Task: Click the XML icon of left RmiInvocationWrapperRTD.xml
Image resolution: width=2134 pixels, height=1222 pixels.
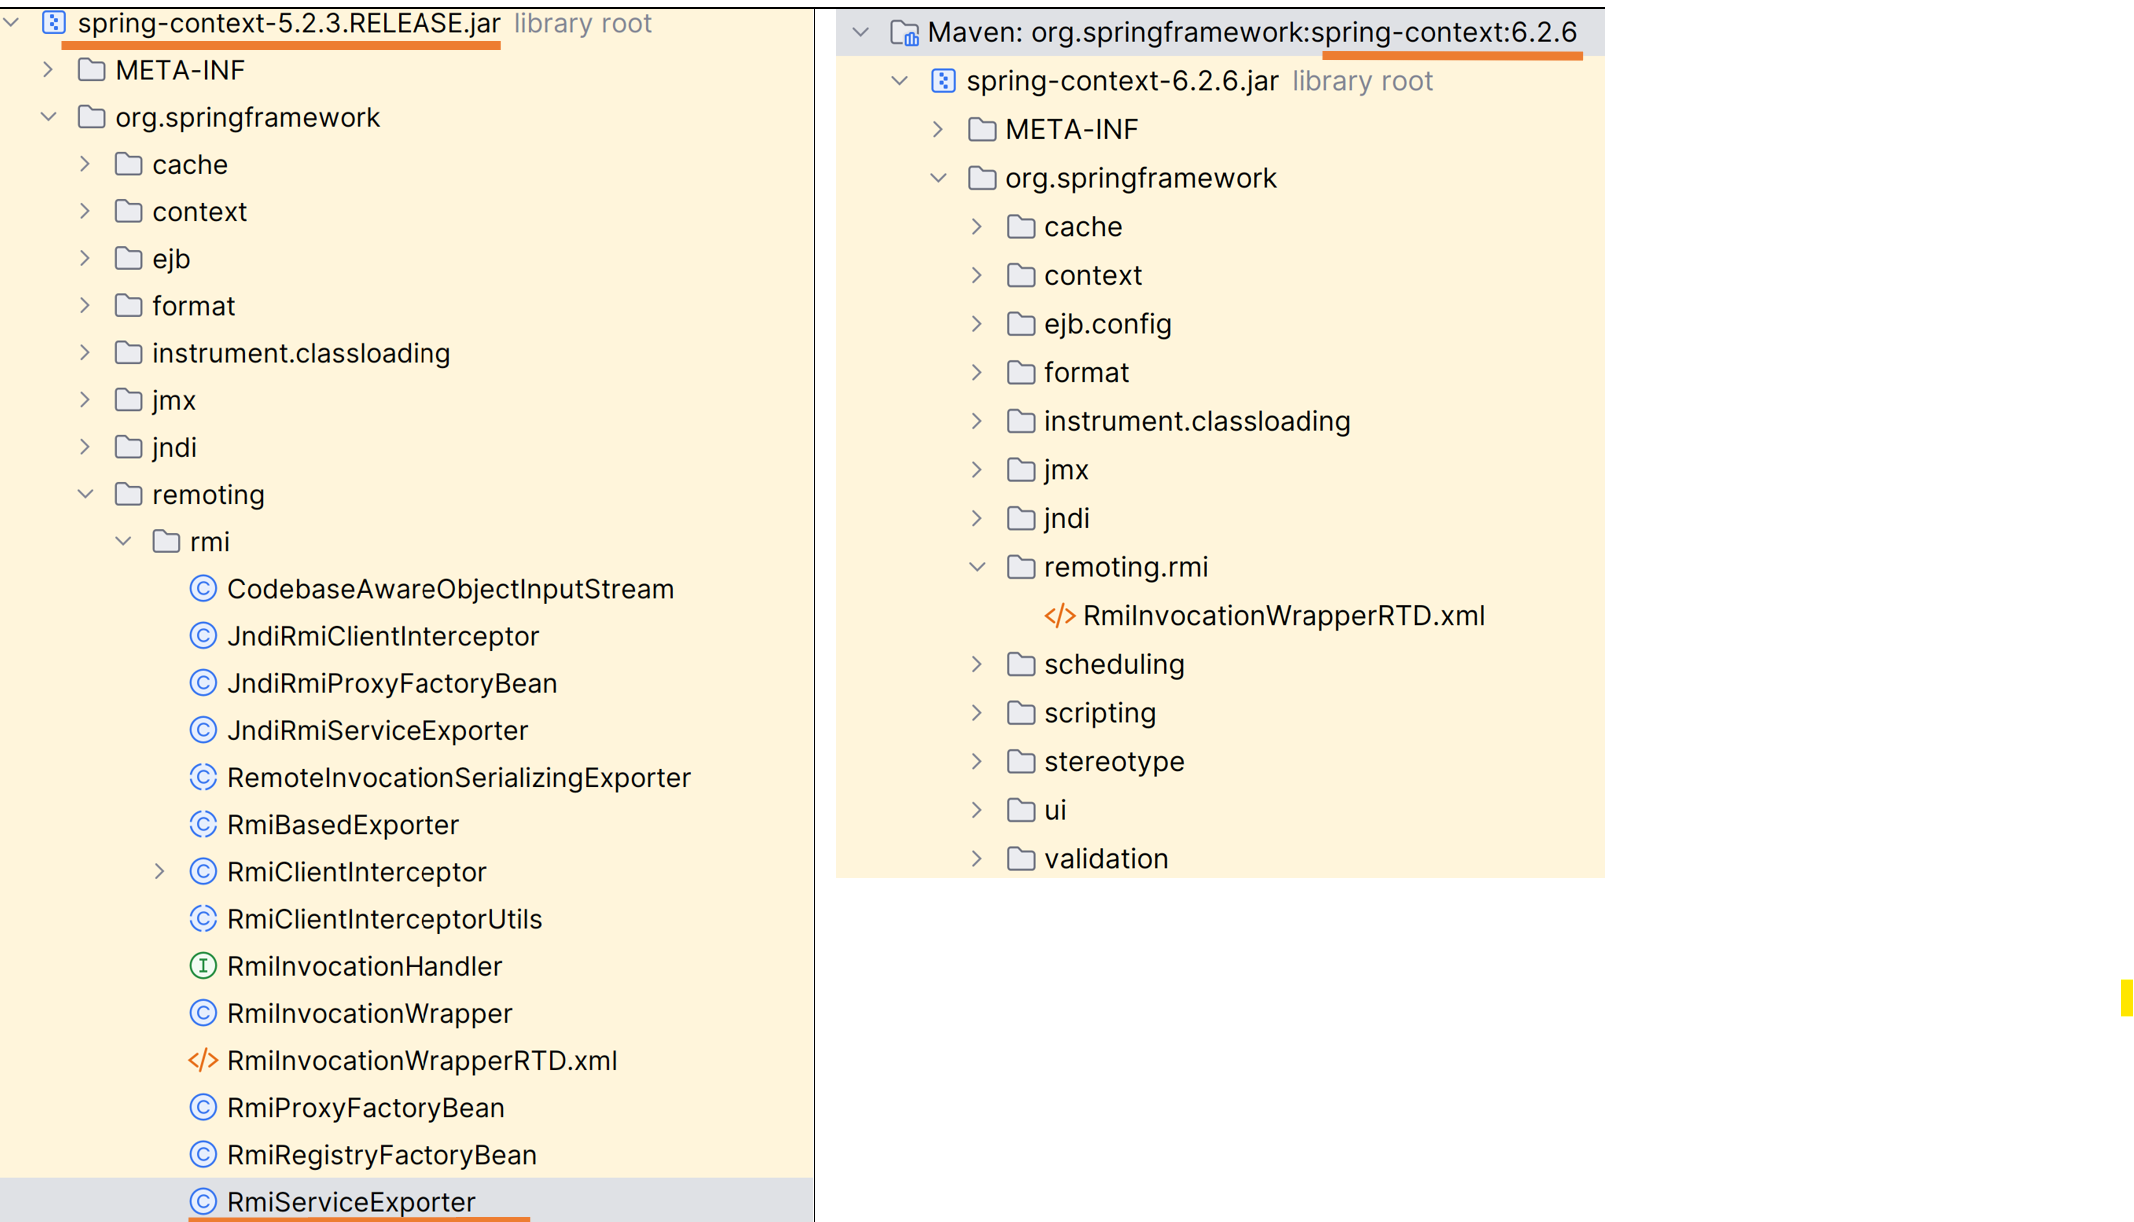Action: [203, 1060]
